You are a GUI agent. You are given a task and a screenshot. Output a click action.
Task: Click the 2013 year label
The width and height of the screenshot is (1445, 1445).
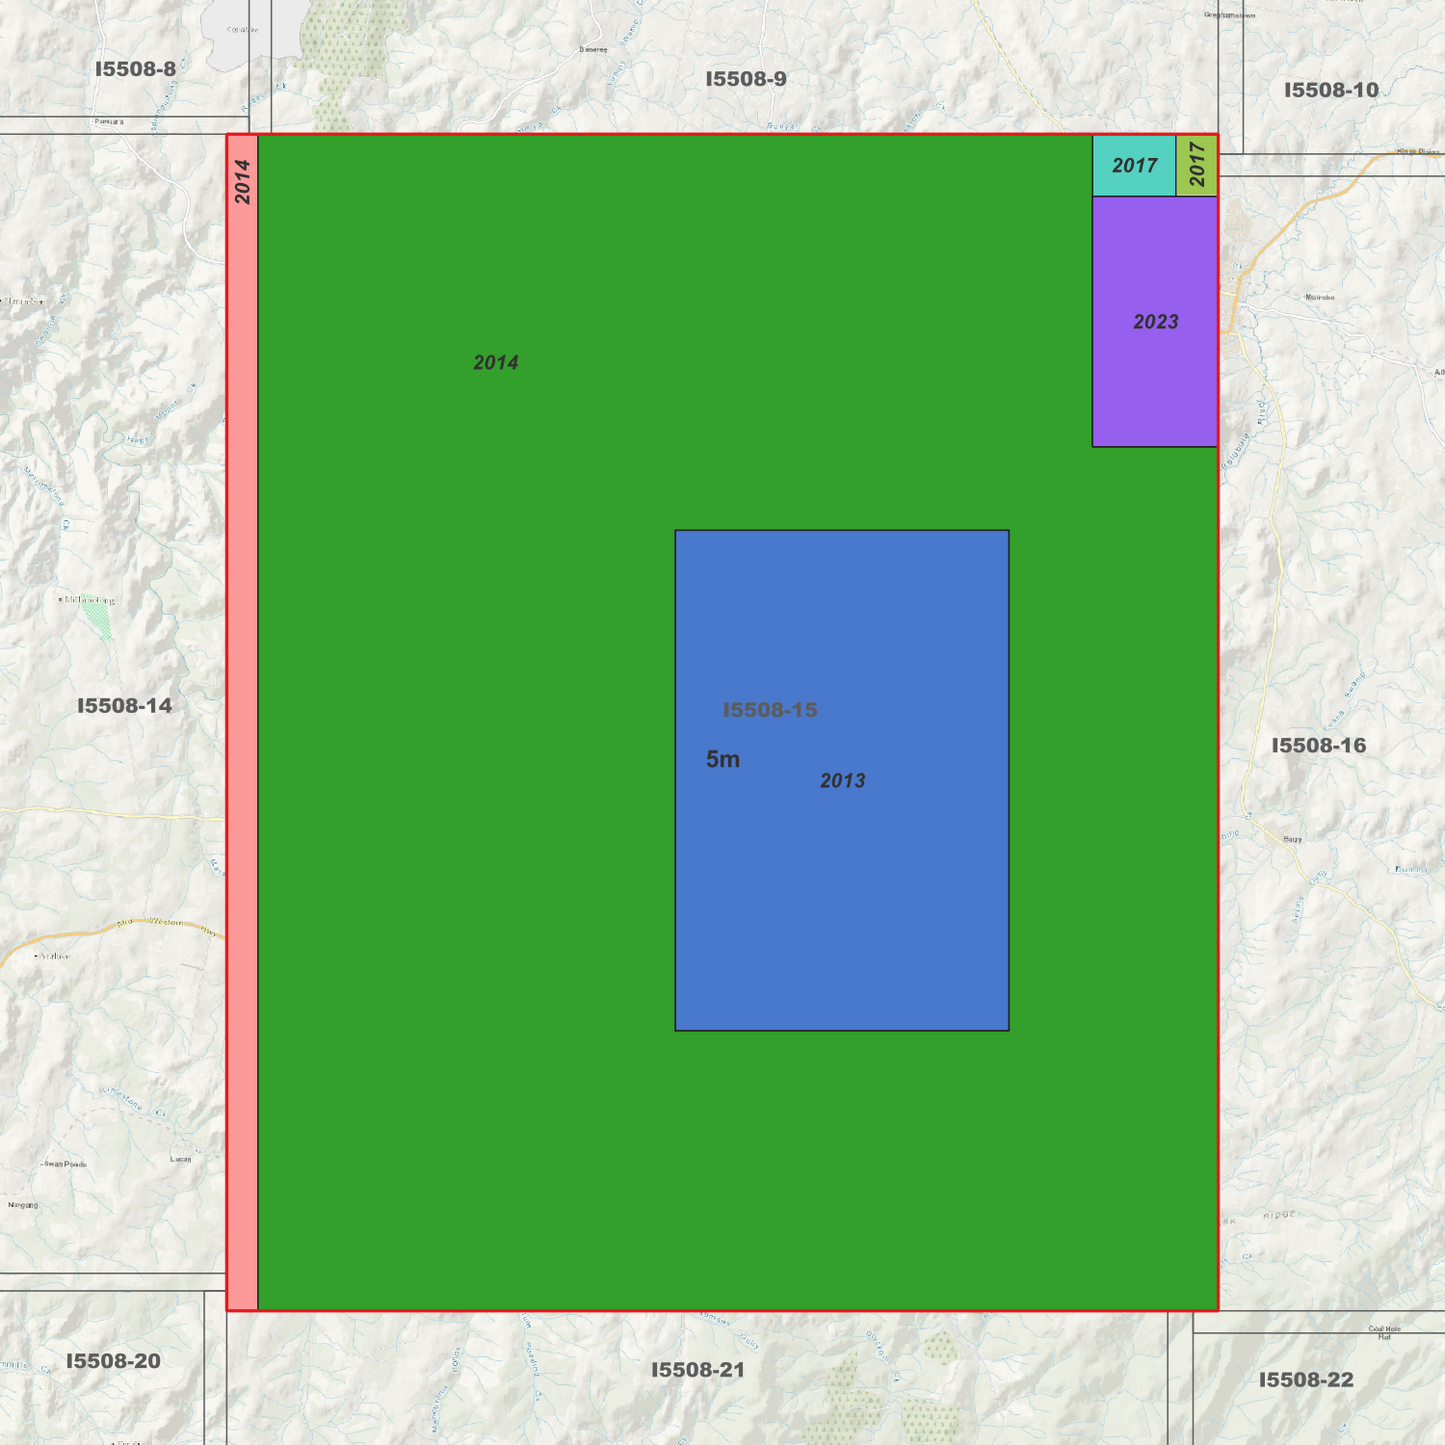(x=843, y=781)
